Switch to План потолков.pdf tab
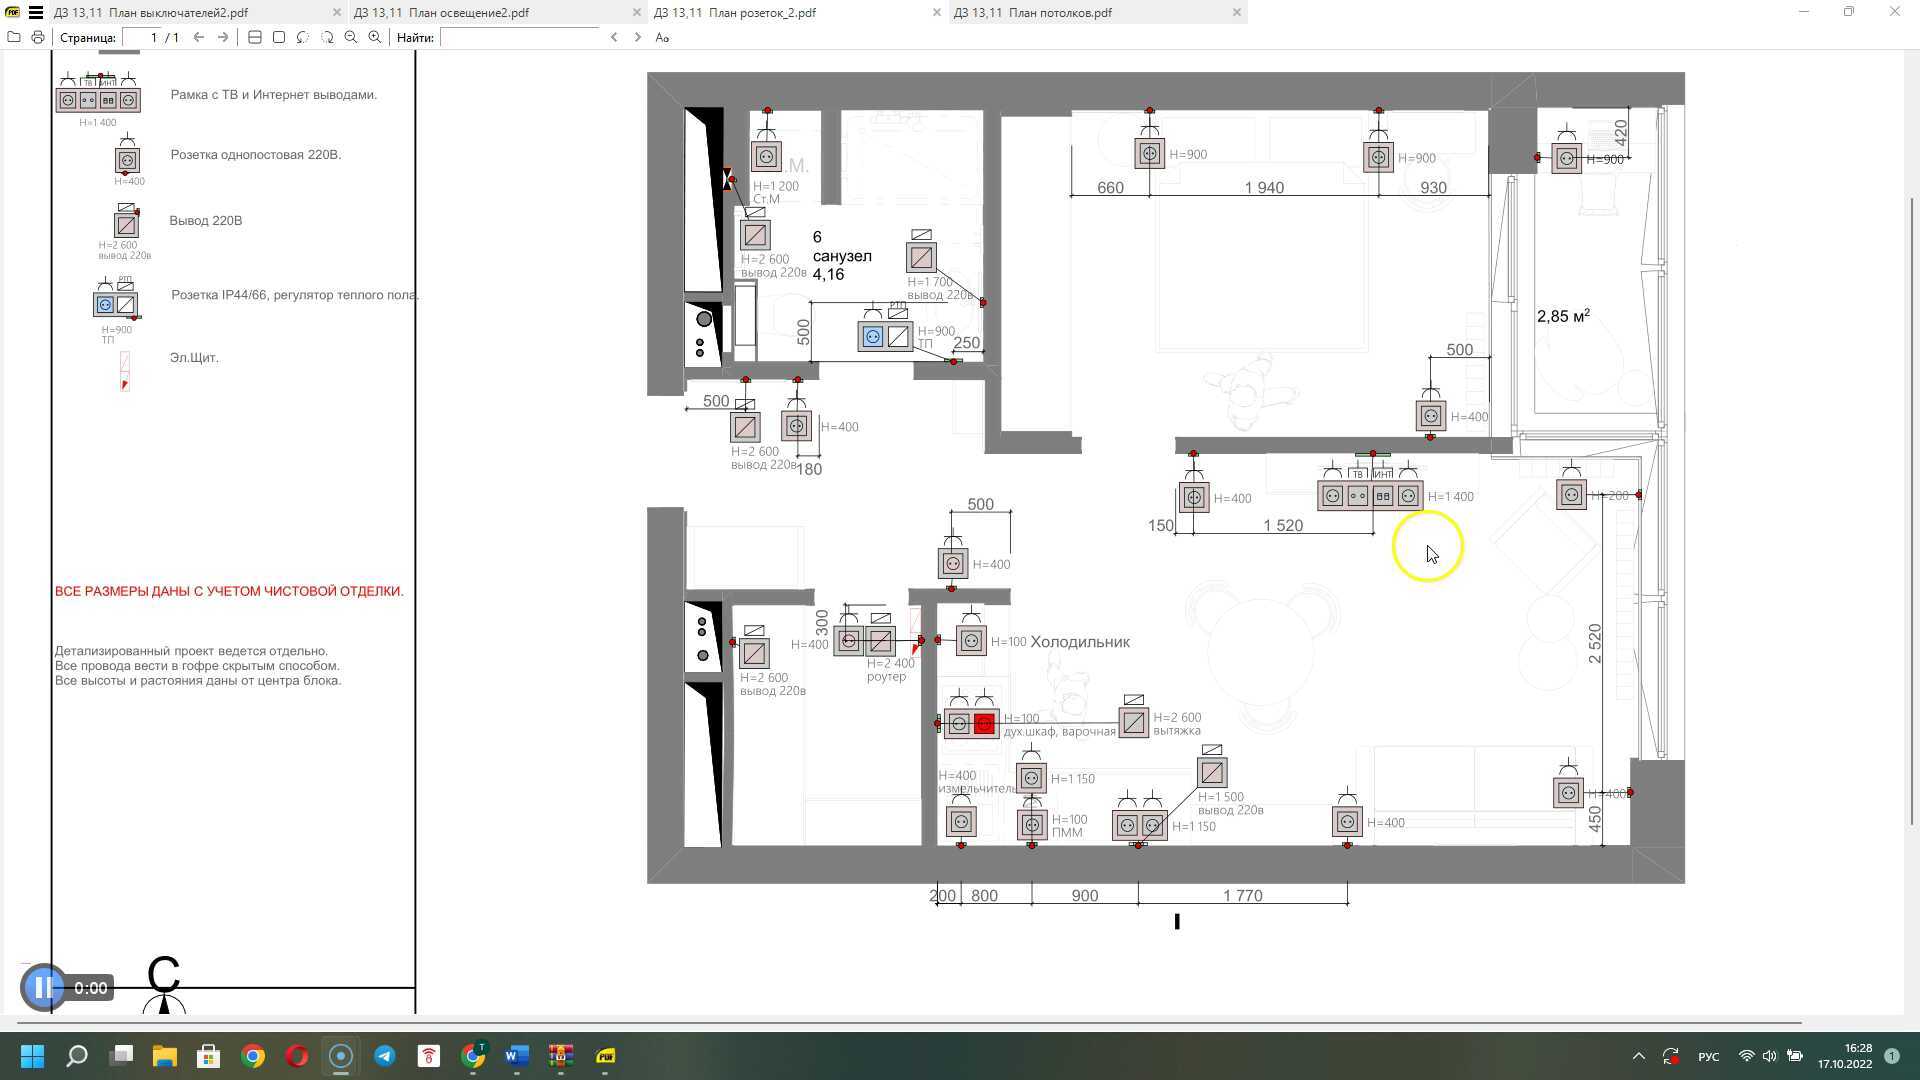The height and width of the screenshot is (1080, 1920). [x=1060, y=13]
